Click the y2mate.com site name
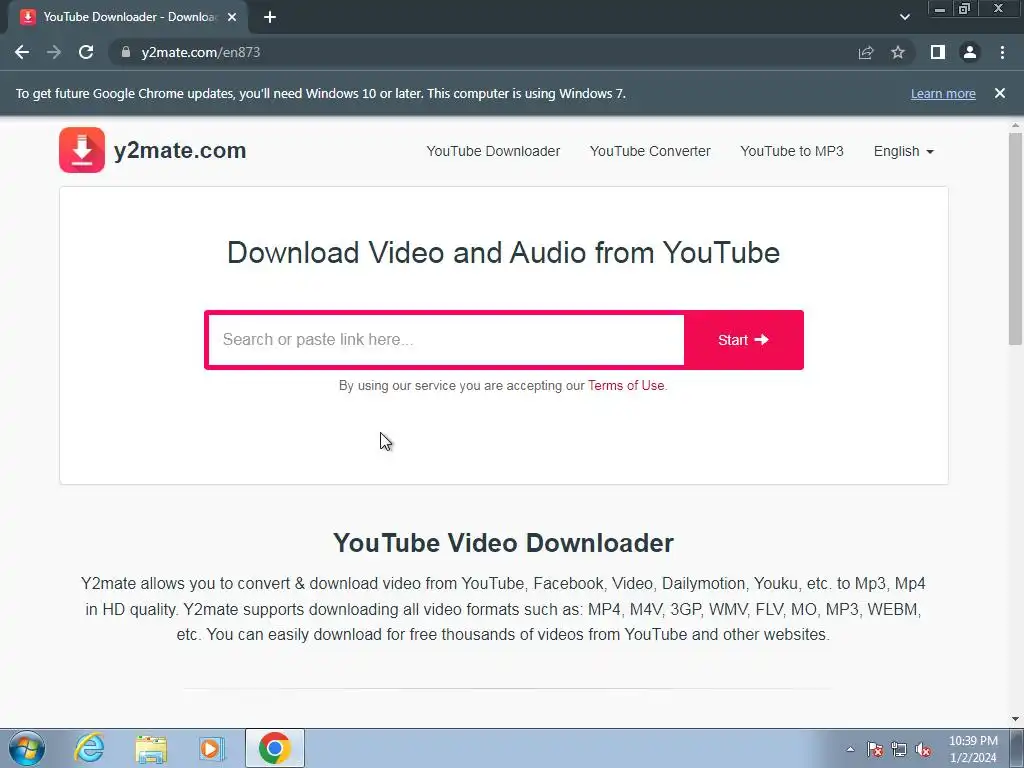This screenshot has height=768, width=1024. coord(180,150)
